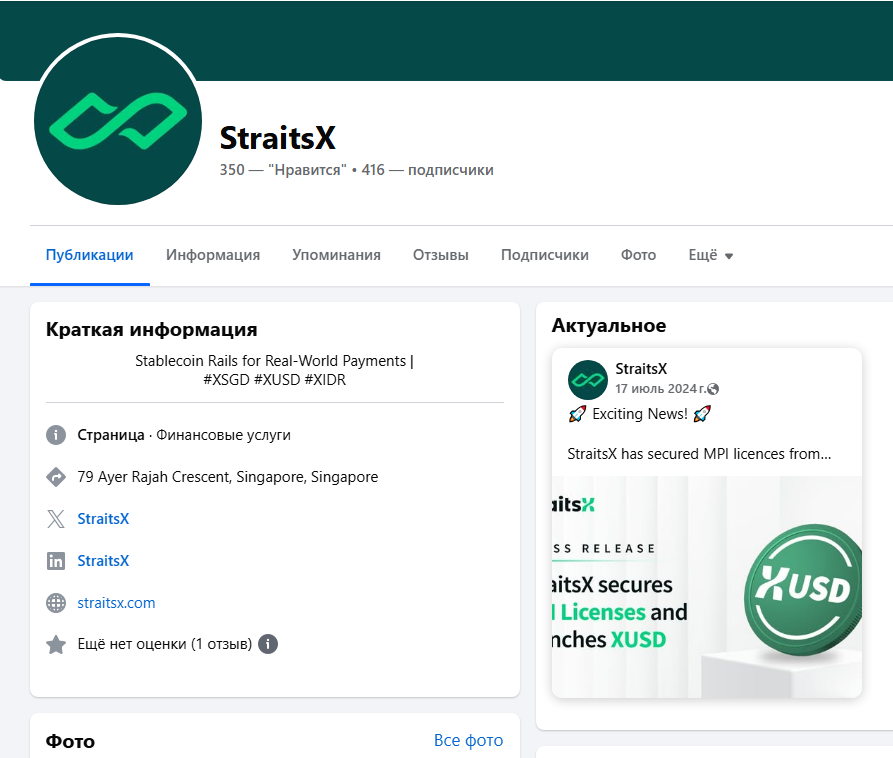This screenshot has width=893, height=758.
Task: Open the straitsx.com website link
Action: [x=116, y=603]
